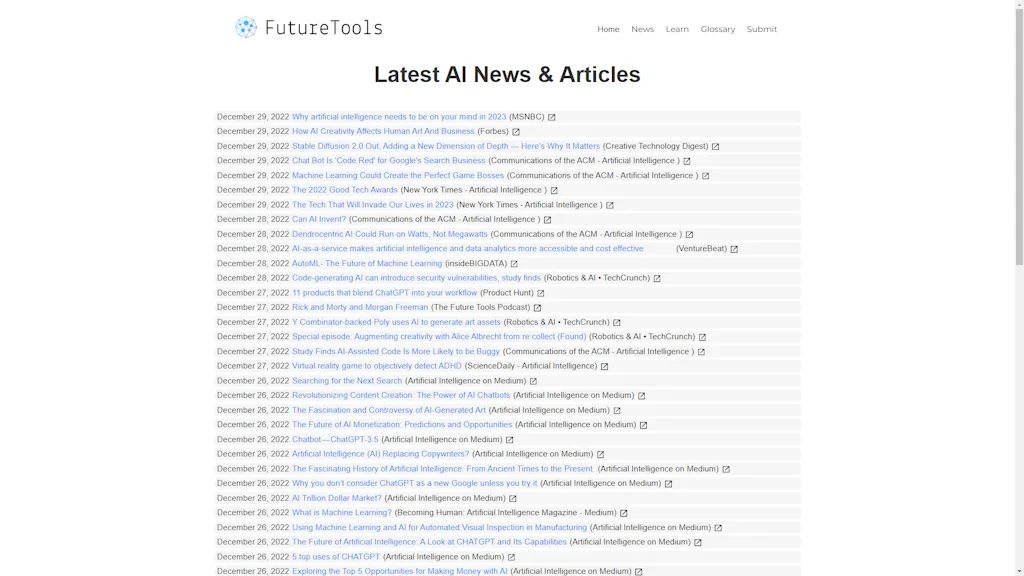
Task: Click the FutureTools logo icon
Action: point(243,27)
